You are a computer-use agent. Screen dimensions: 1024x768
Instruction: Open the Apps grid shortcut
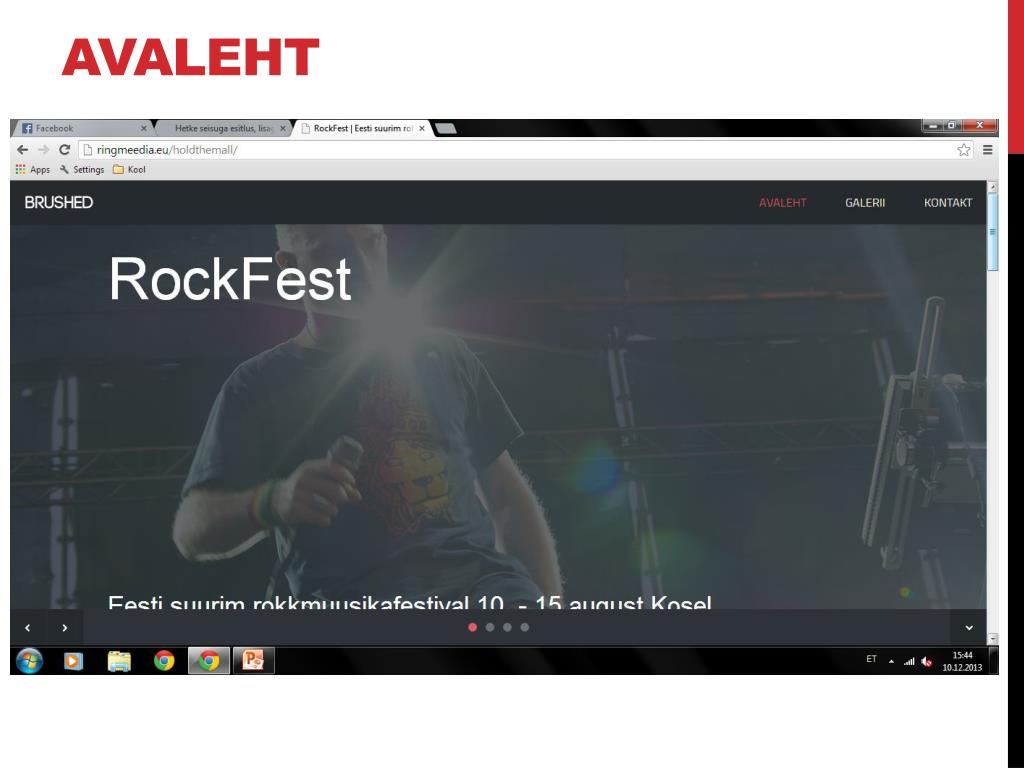pyautogui.click(x=33, y=169)
